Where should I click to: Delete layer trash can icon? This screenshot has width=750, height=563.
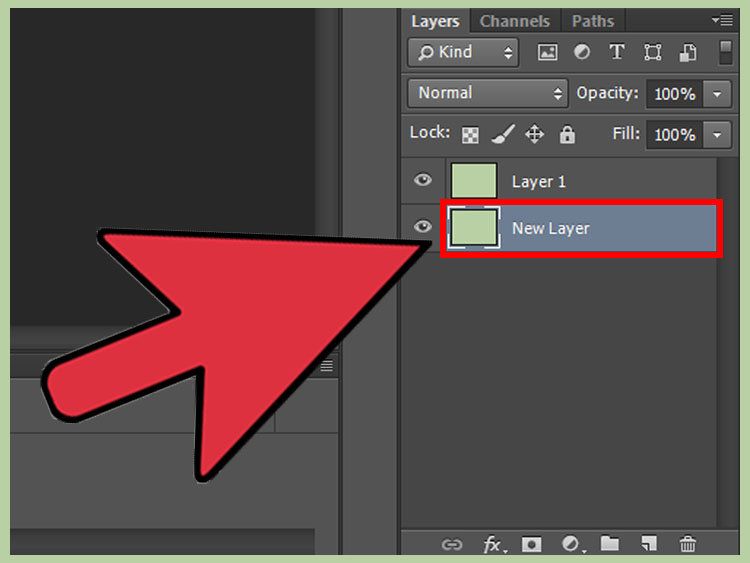[688, 543]
